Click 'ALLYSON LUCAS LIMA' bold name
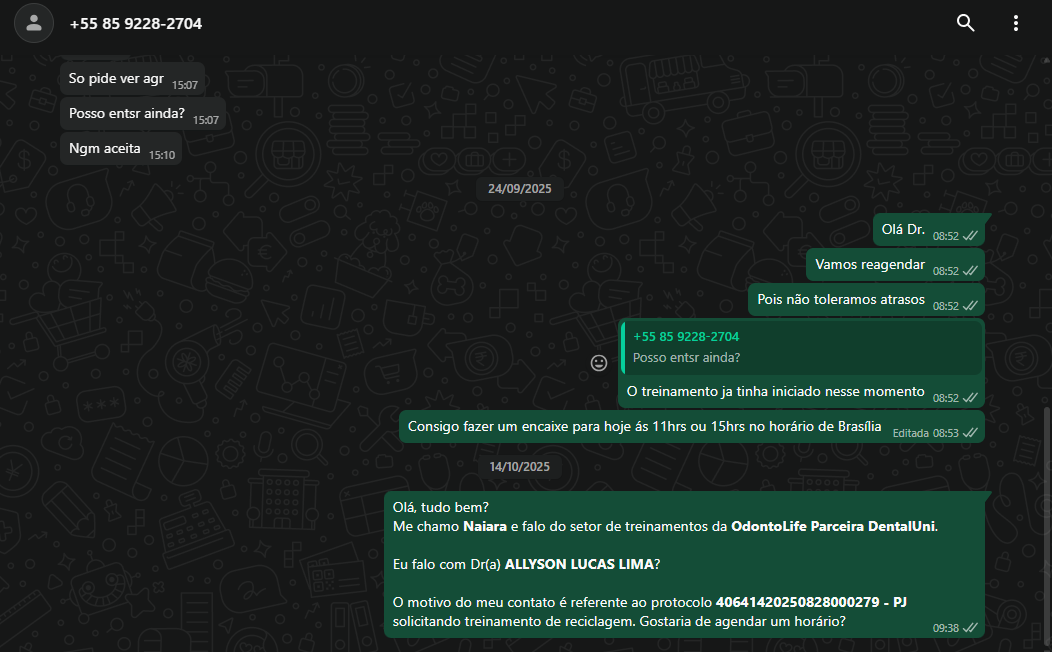The image size is (1052, 652). tap(579, 565)
